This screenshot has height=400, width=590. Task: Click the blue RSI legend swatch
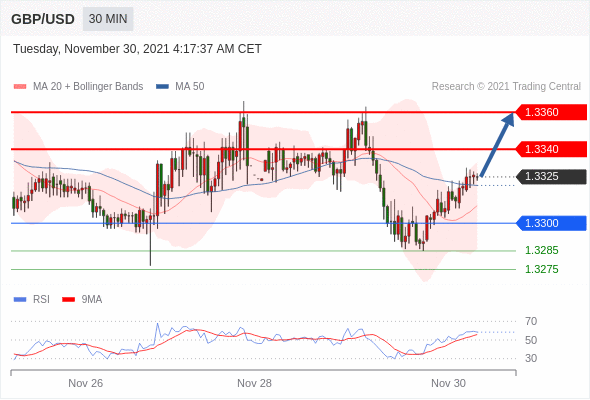20,300
